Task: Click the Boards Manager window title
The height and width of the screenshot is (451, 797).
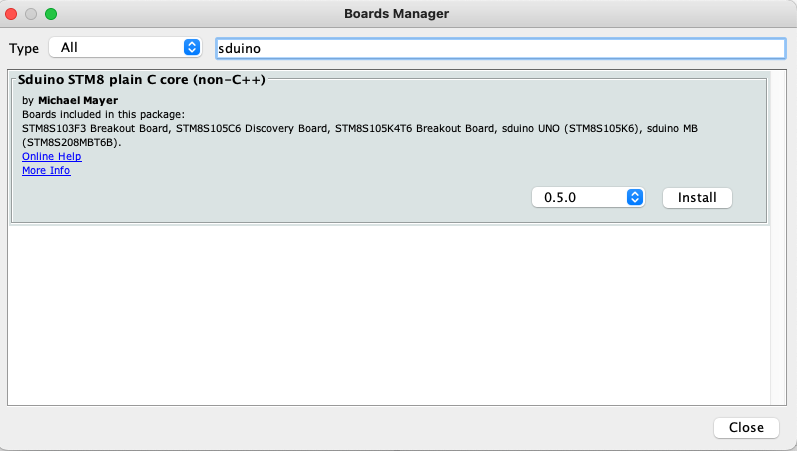Action: coord(396,14)
